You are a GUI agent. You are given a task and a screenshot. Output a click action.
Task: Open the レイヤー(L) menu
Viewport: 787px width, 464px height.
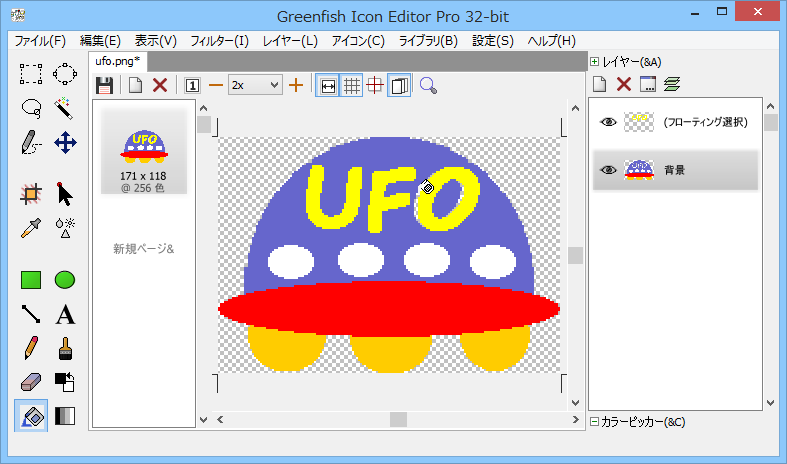point(290,41)
